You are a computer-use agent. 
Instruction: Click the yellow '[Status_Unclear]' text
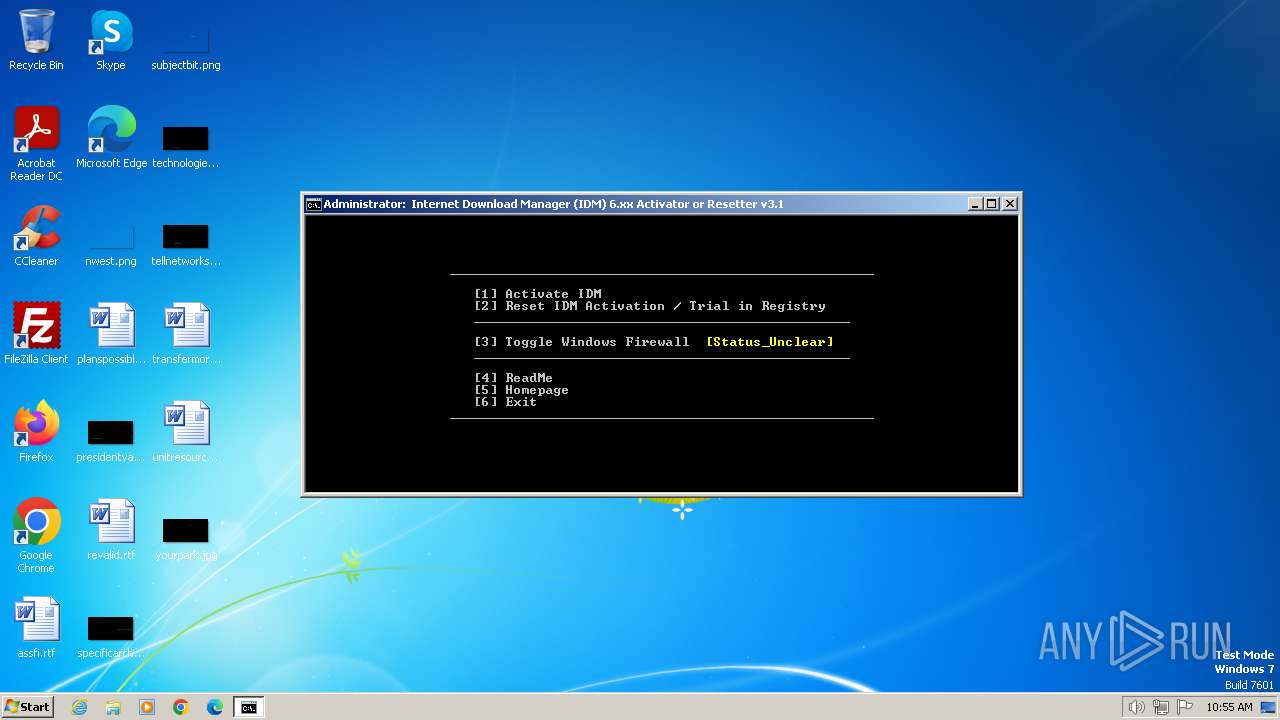coord(770,342)
